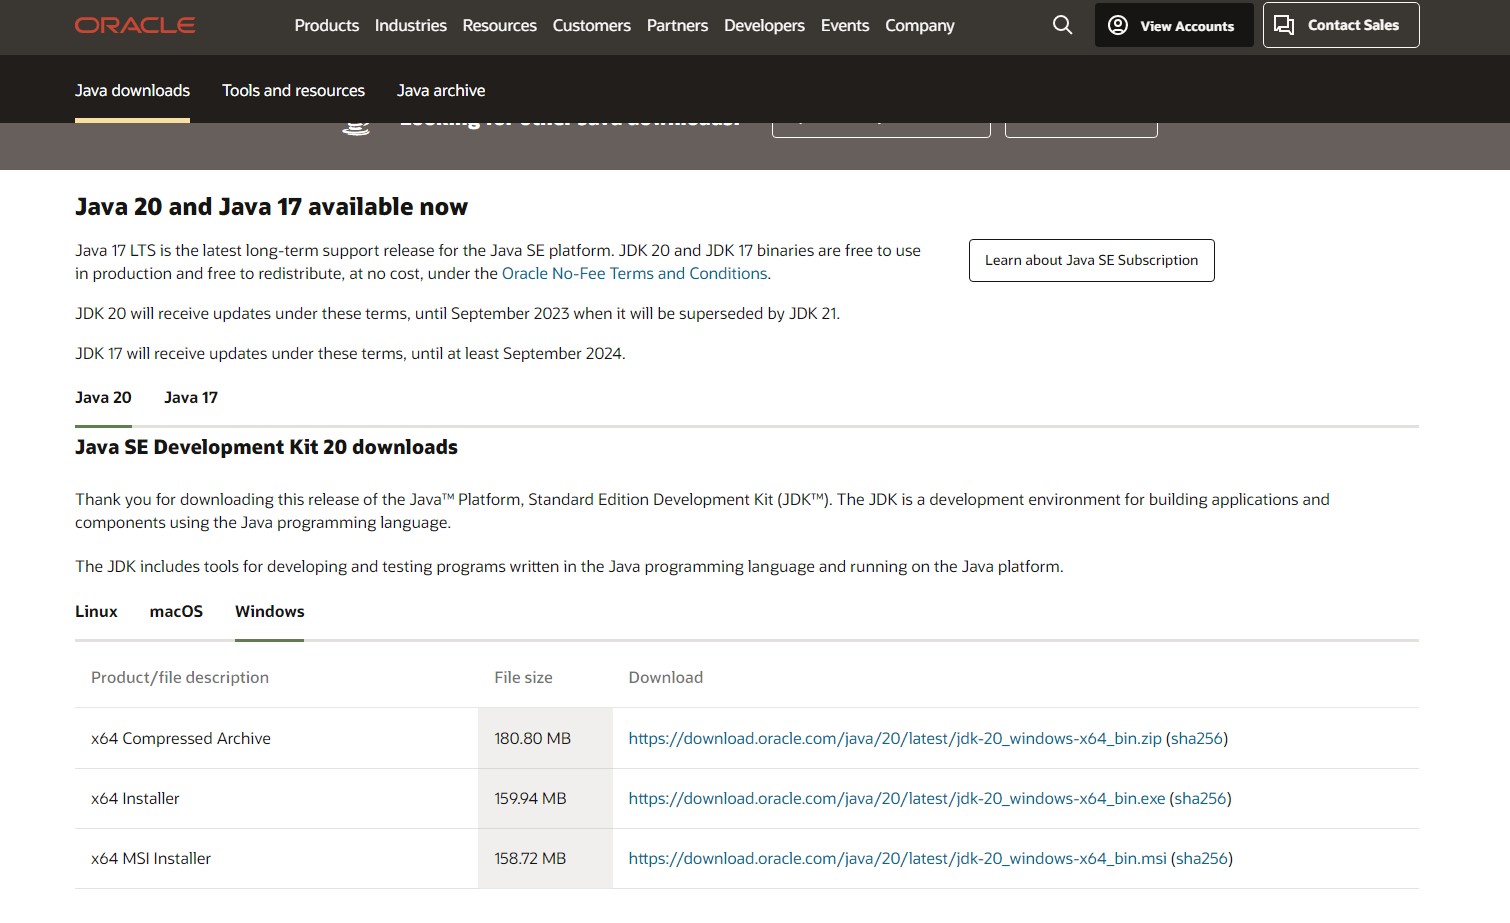The width and height of the screenshot is (1510, 923).
Task: Click Java SE Development Kit 20 downloads heading
Action: [266, 447]
